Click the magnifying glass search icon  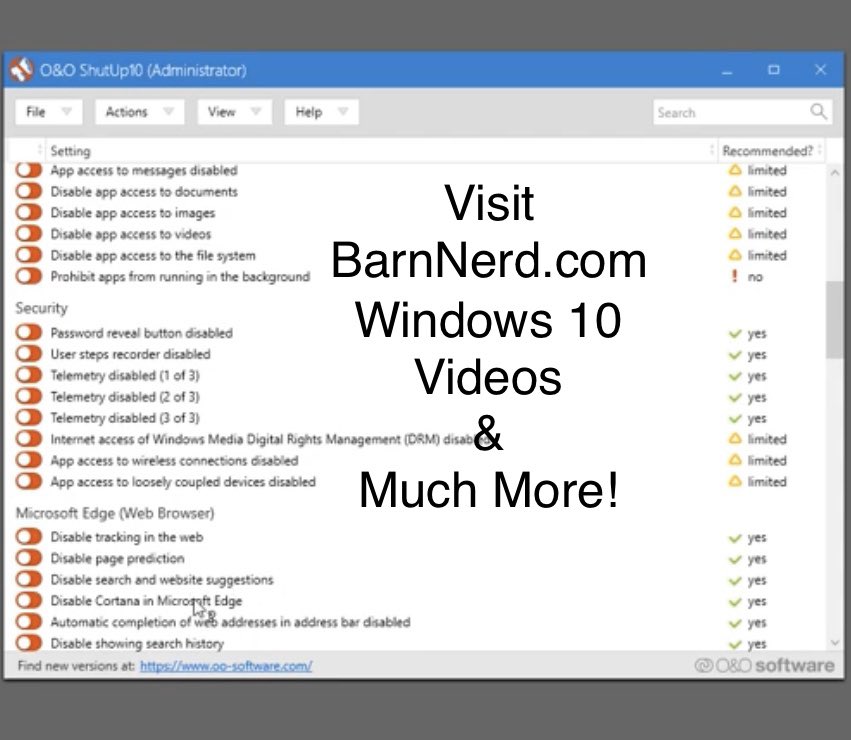tap(818, 112)
